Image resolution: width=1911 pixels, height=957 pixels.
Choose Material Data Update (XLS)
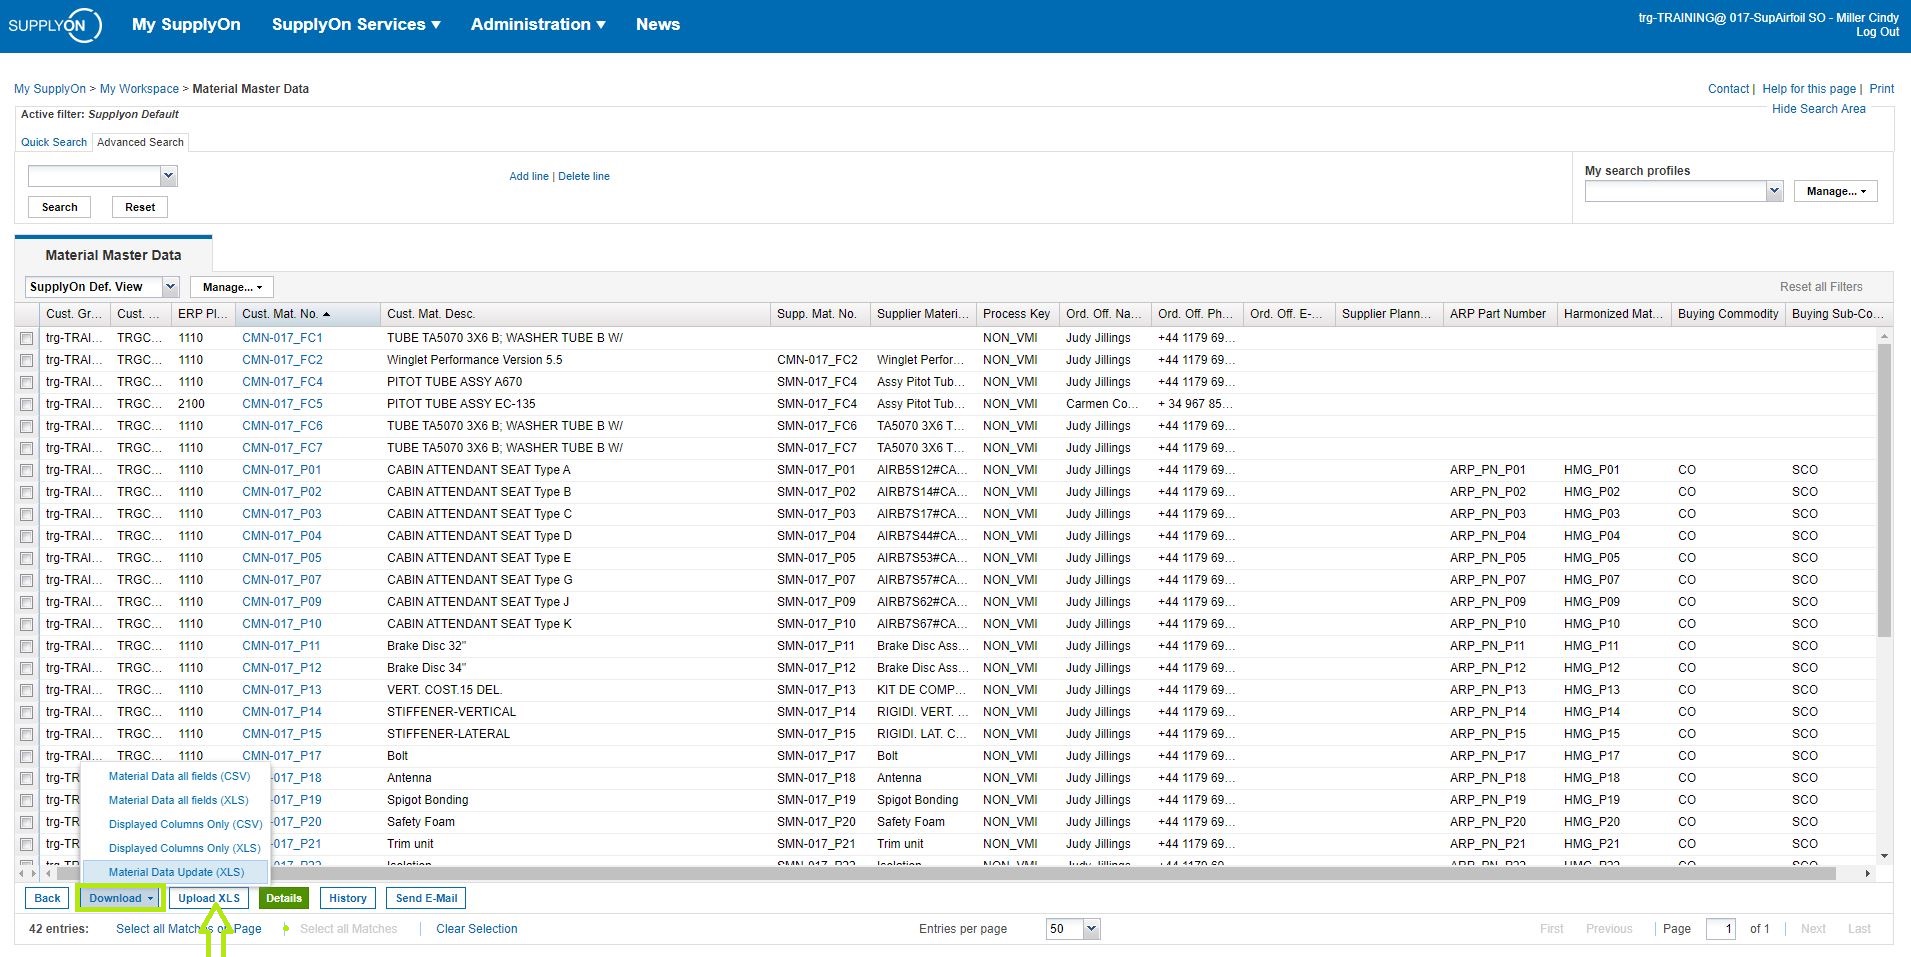point(176,872)
